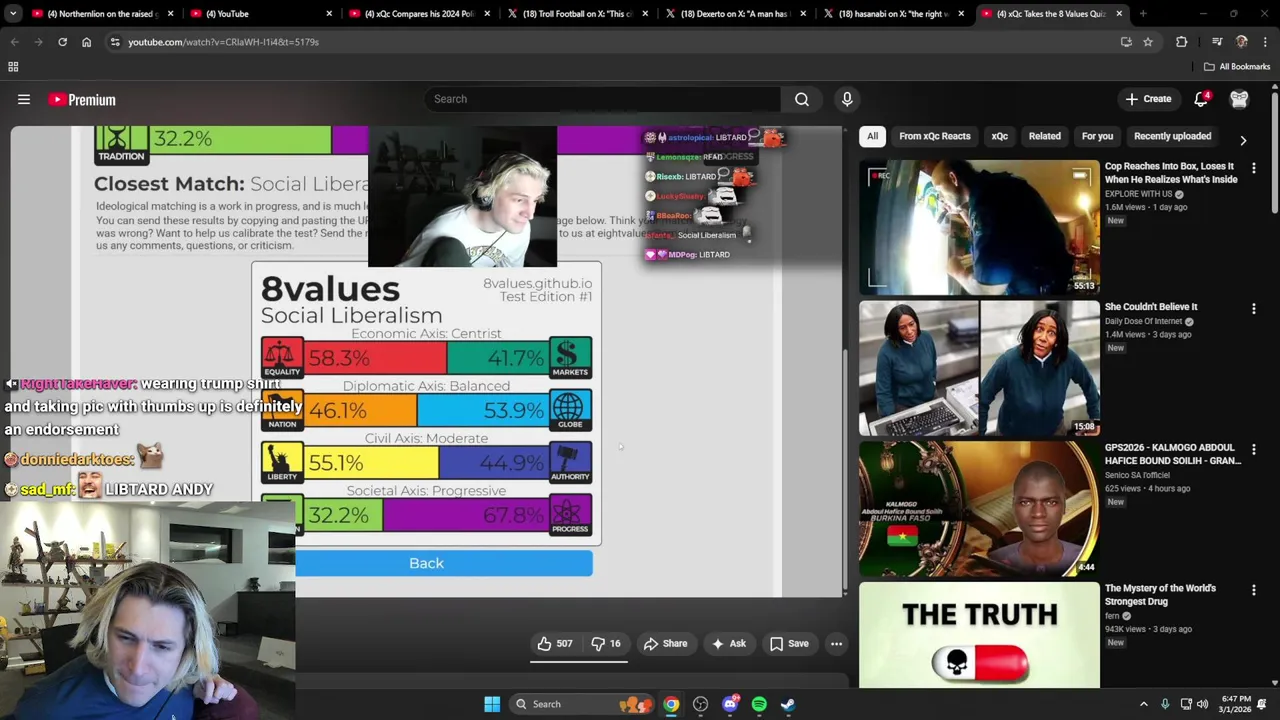The height and width of the screenshot is (720, 1280).
Task: Open the Daily Dose Of Internet channel
Action: coord(1143,321)
